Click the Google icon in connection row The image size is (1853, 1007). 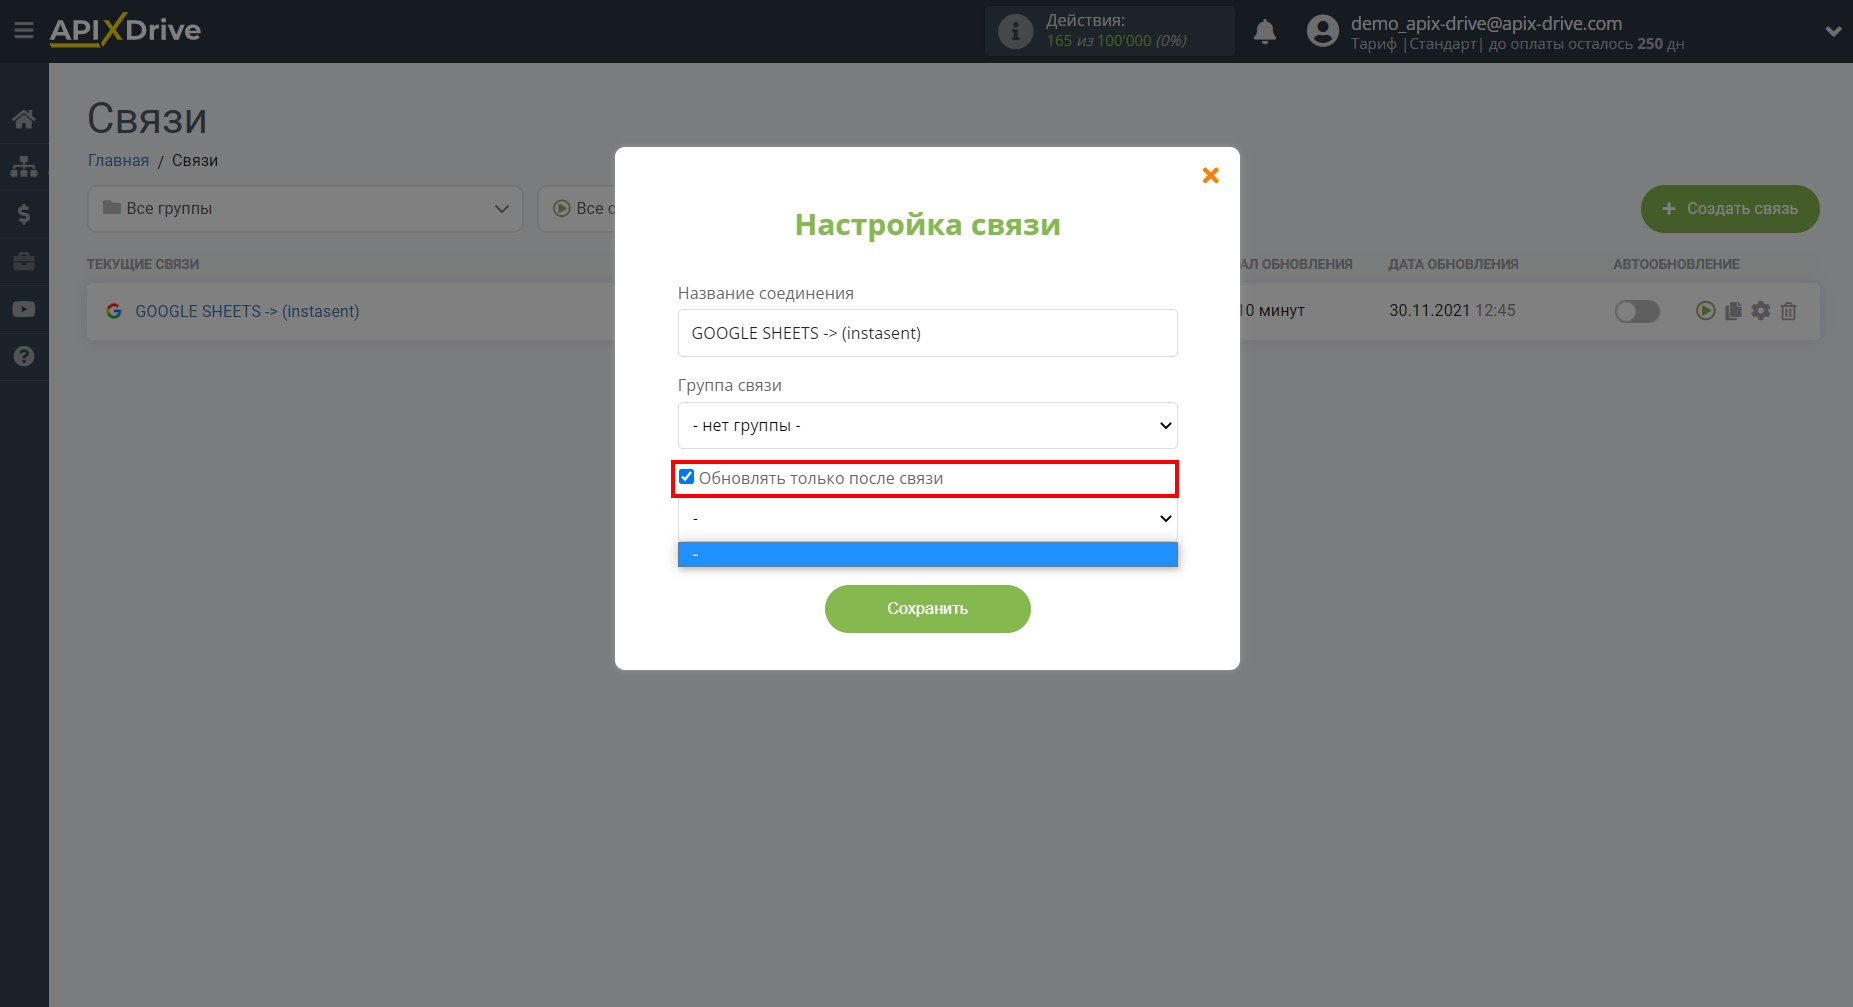114,311
